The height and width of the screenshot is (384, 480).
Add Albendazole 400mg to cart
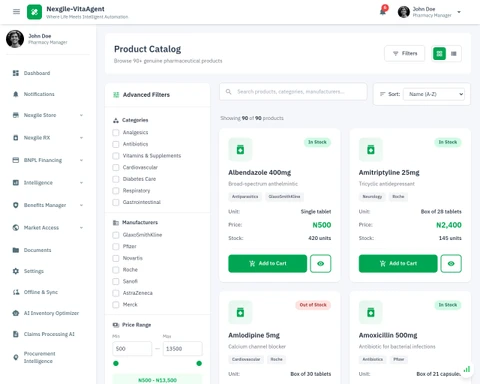point(267,263)
